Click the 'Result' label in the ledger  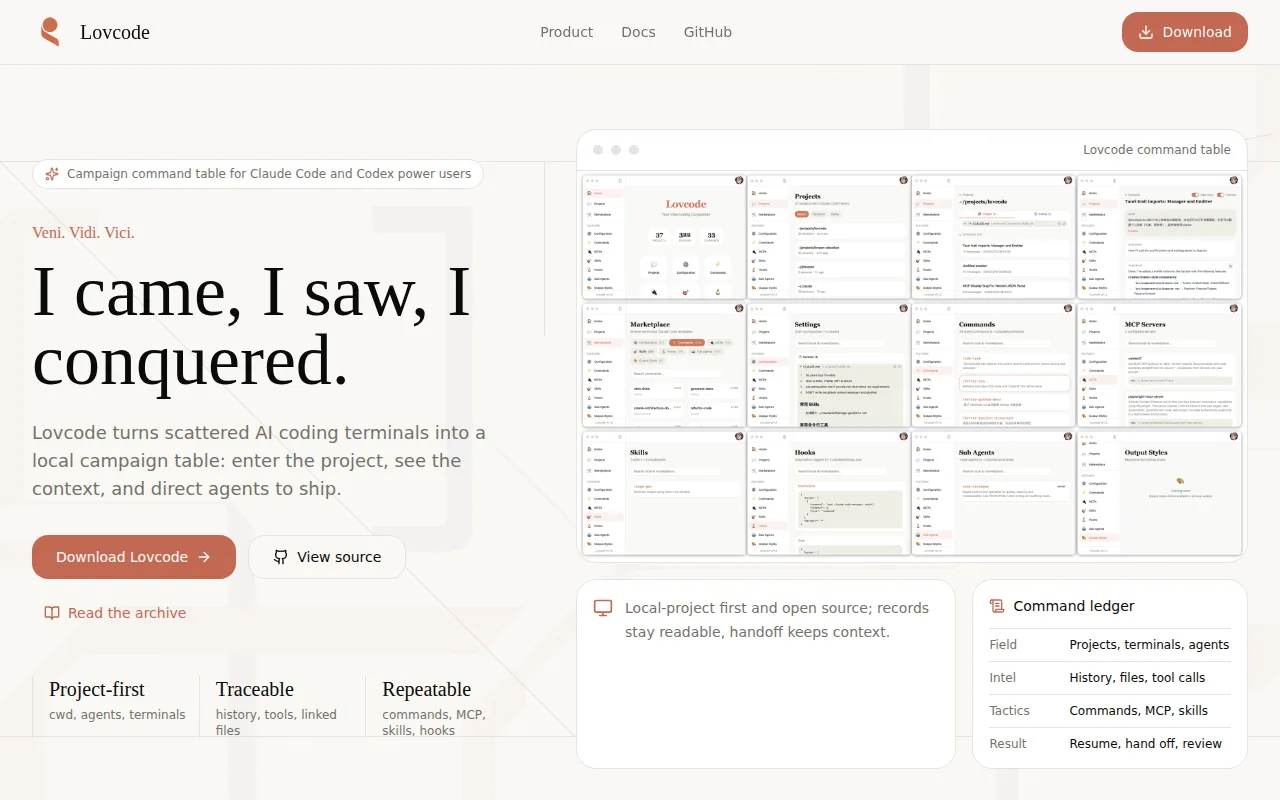[1008, 744]
